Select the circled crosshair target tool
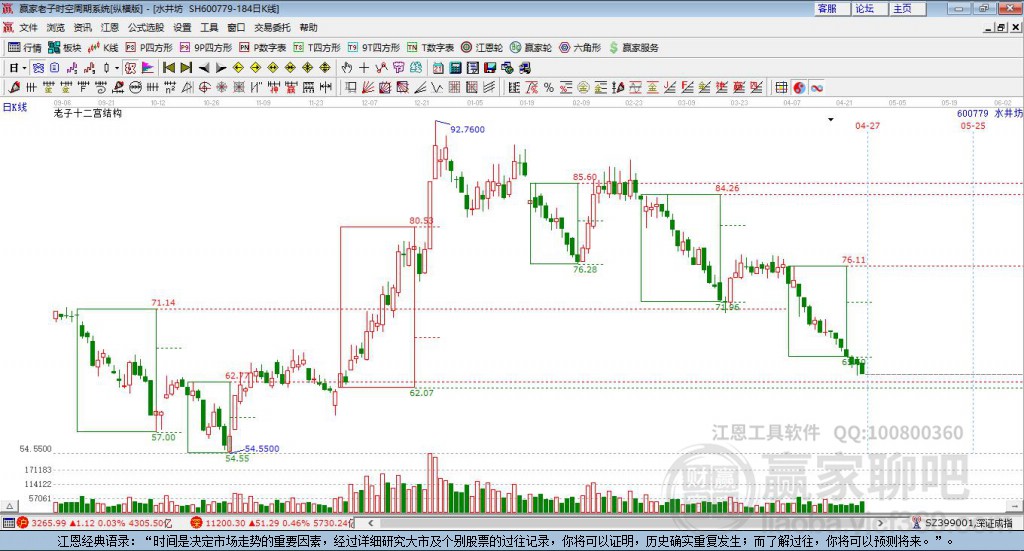1024x551 pixels. point(204,87)
